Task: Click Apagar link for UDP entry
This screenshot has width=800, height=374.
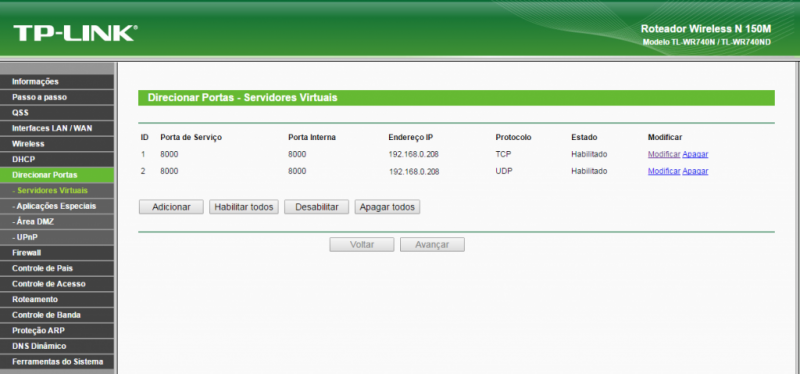Action: pyautogui.click(x=695, y=171)
